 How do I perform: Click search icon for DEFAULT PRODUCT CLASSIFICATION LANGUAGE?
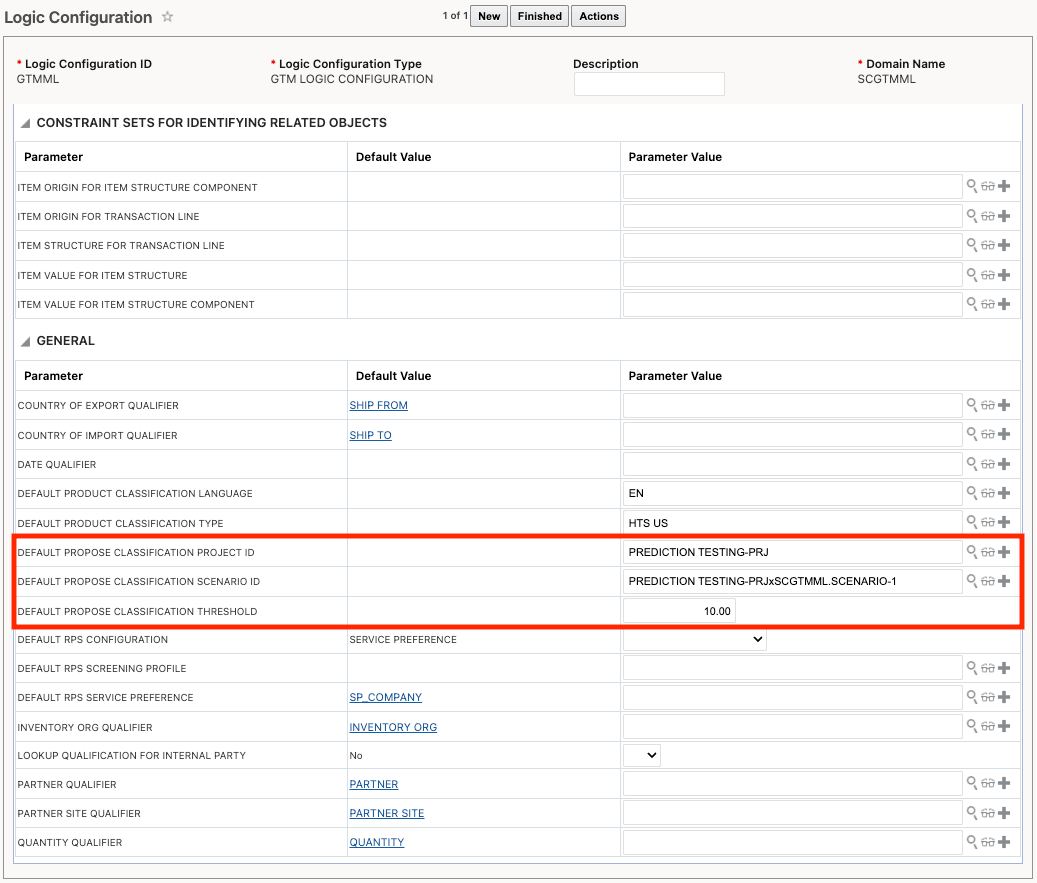[972, 493]
